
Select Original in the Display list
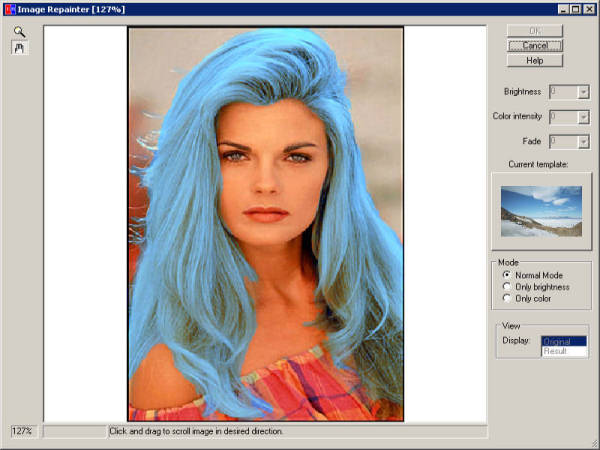pos(564,341)
